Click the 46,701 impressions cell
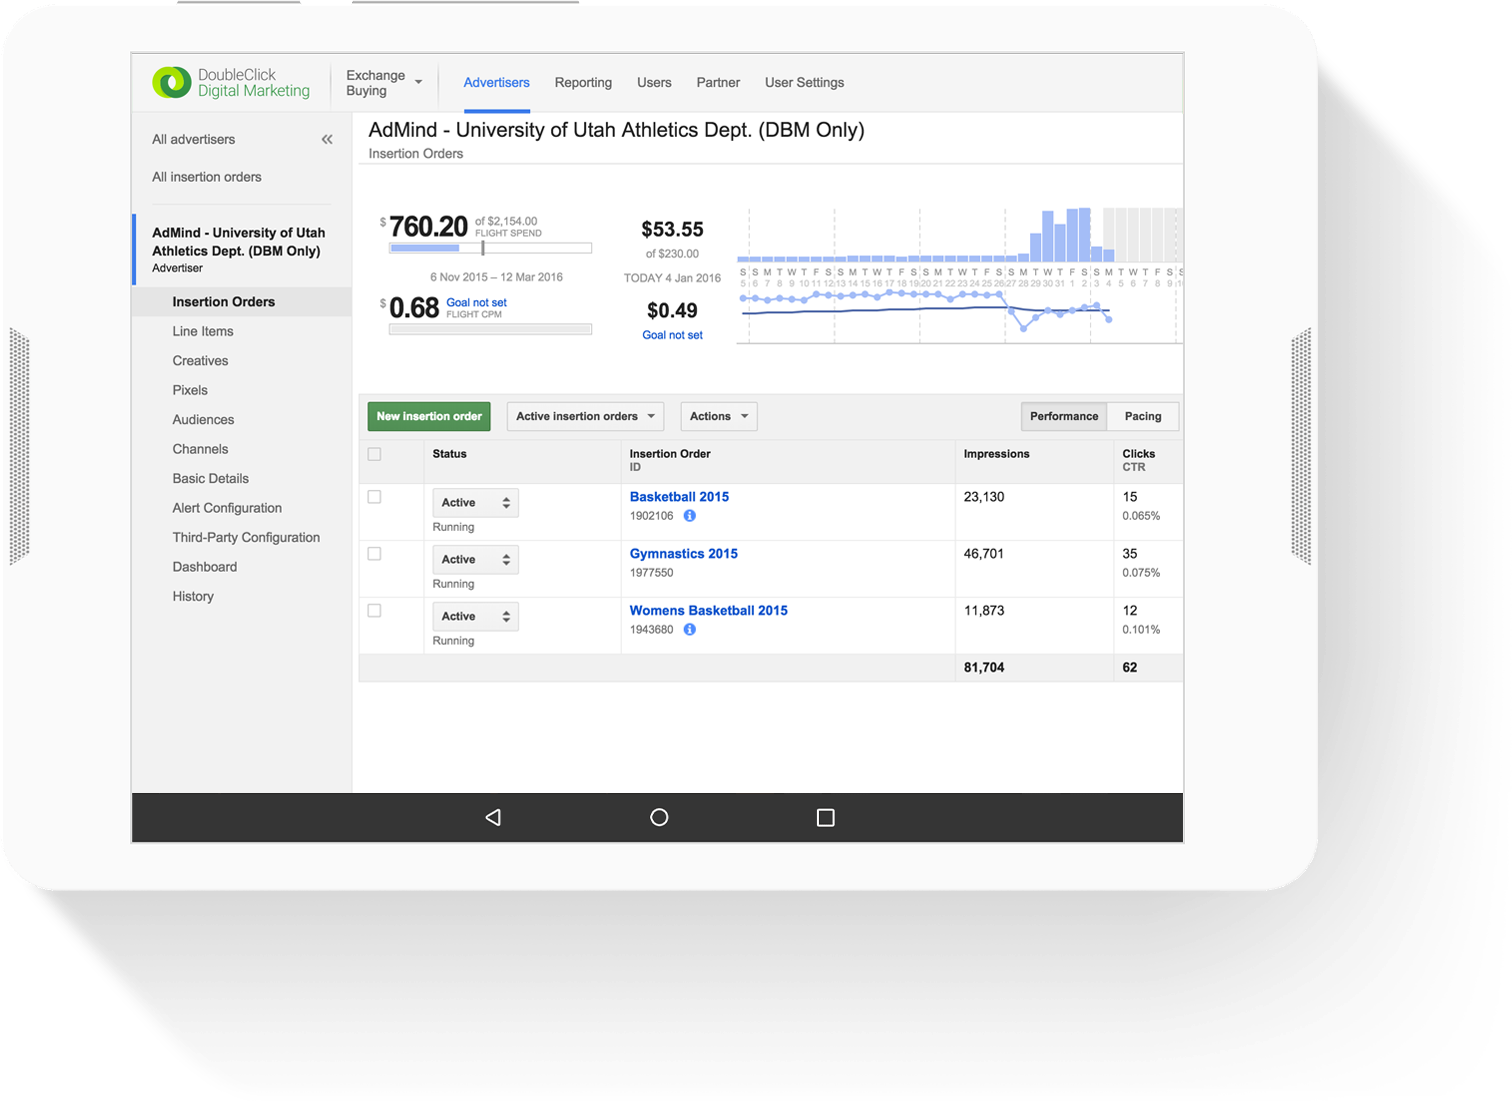1512x1101 pixels. click(984, 554)
